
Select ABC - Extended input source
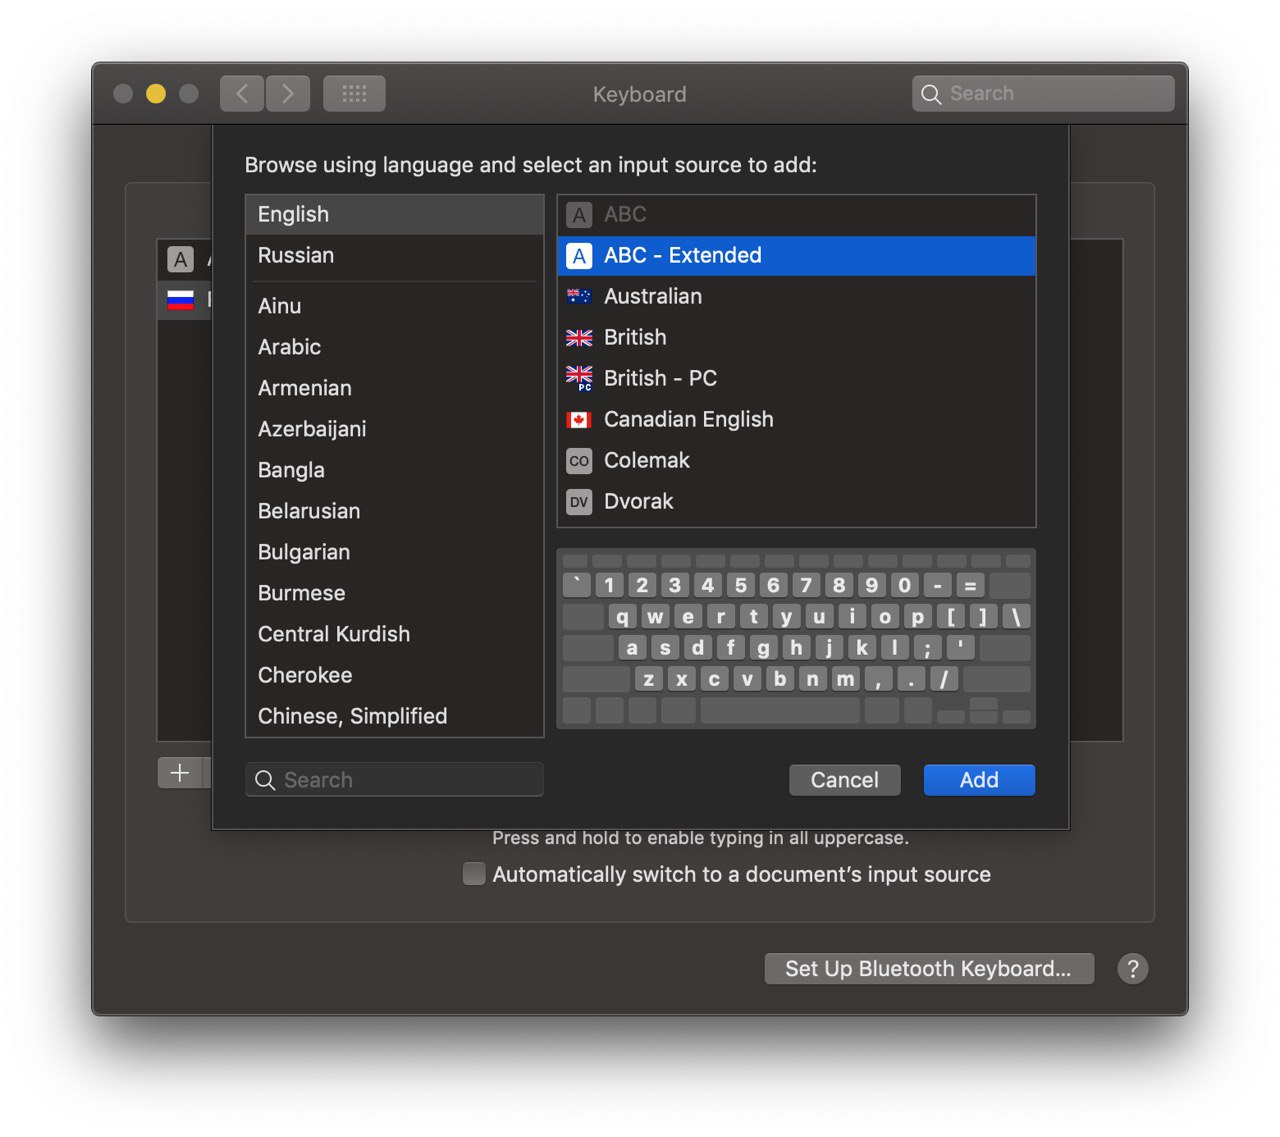[796, 256]
